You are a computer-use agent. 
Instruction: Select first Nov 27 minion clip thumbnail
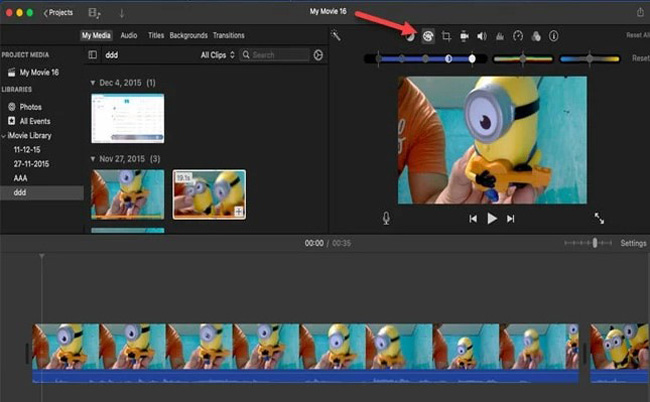point(128,194)
